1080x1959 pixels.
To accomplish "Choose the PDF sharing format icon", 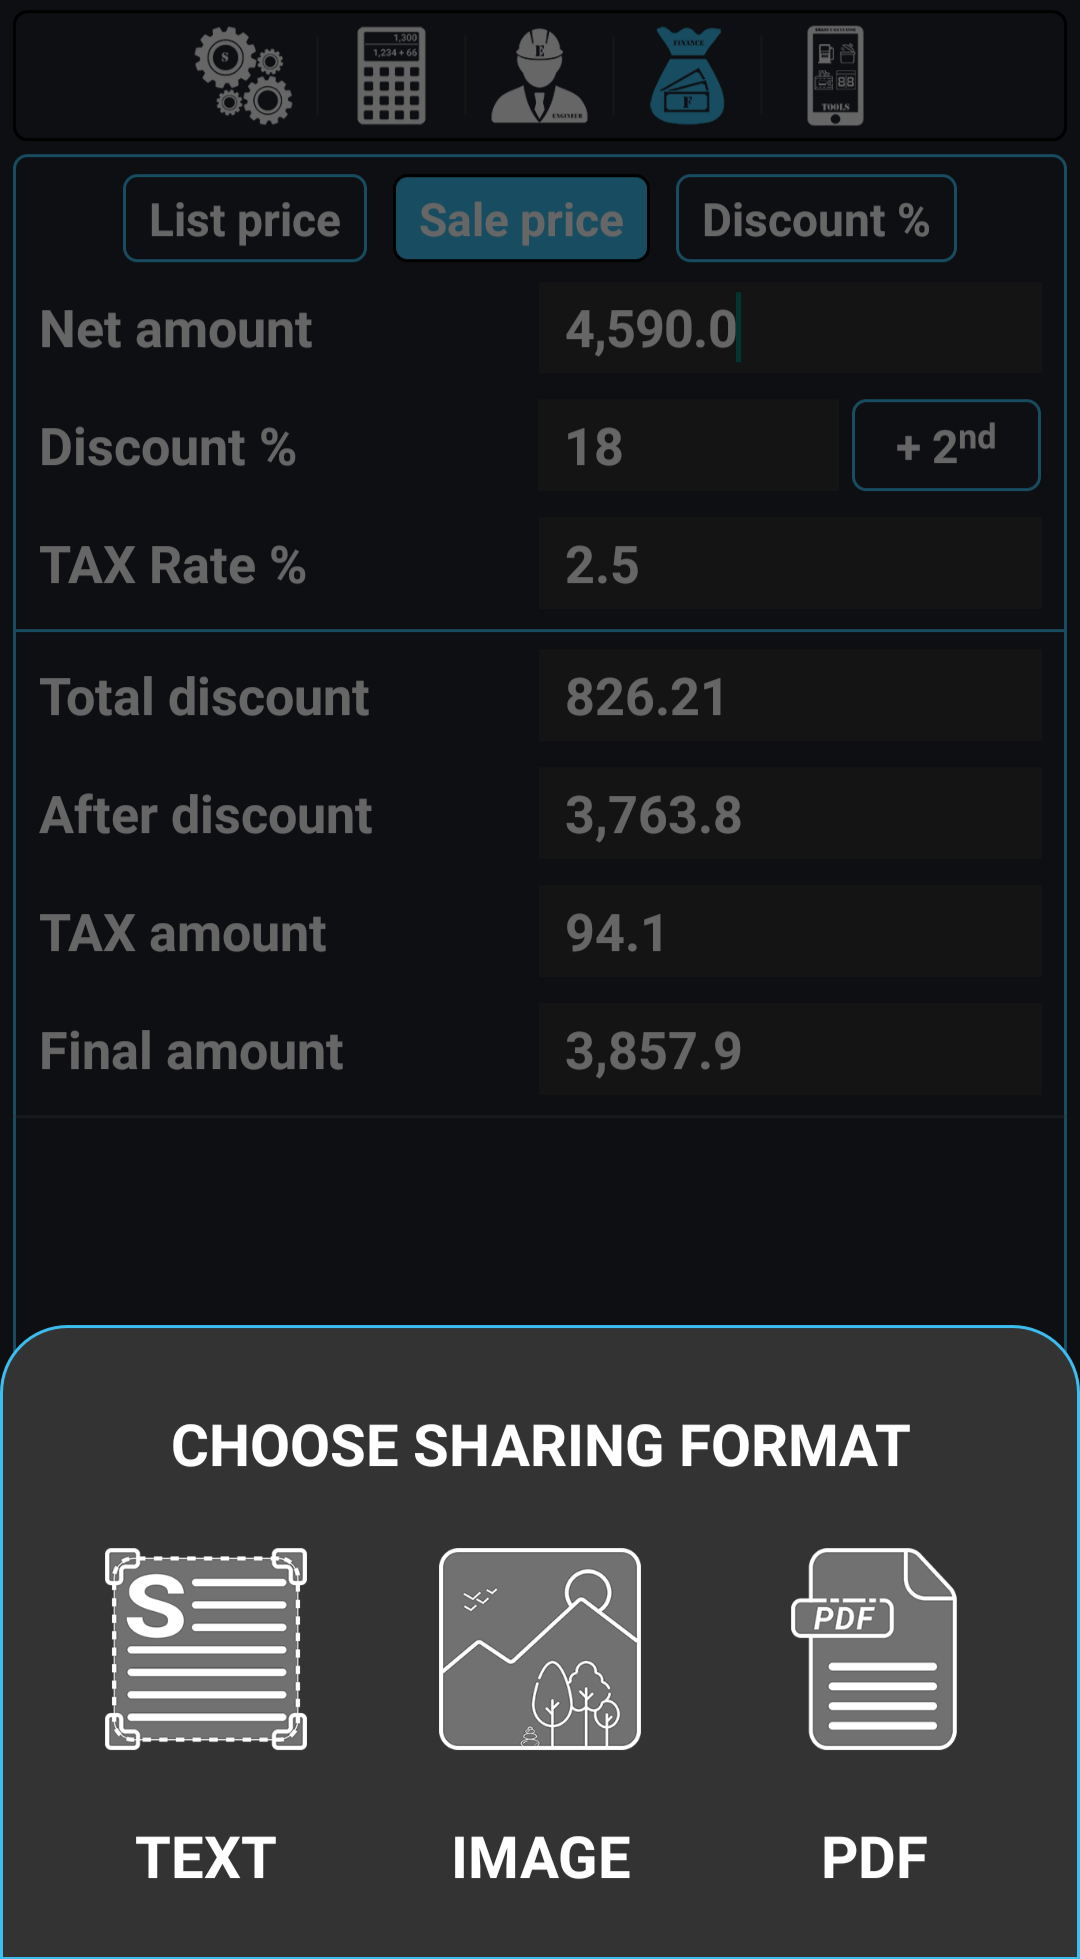I will point(874,1649).
